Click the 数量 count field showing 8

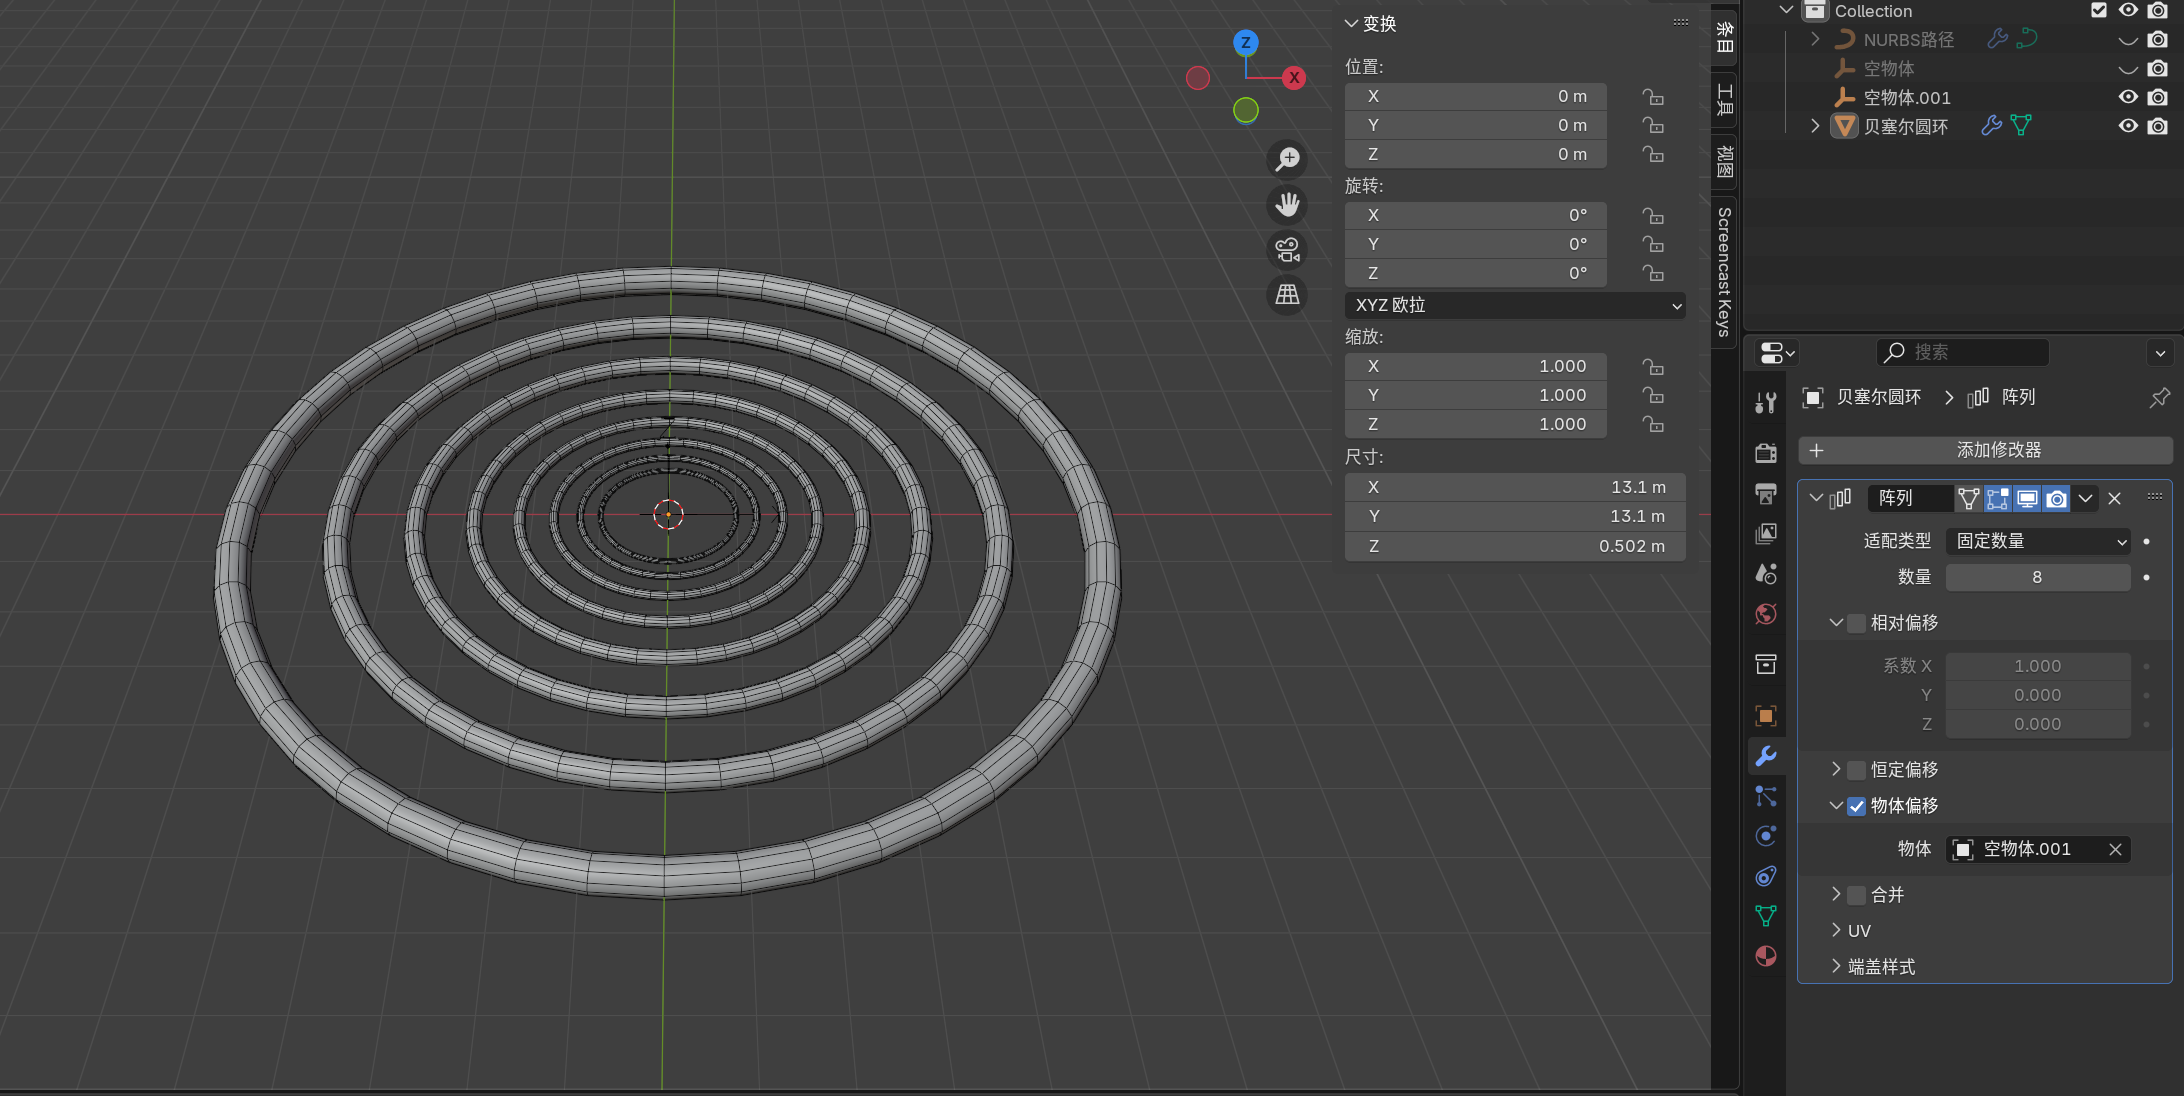click(x=2037, y=577)
